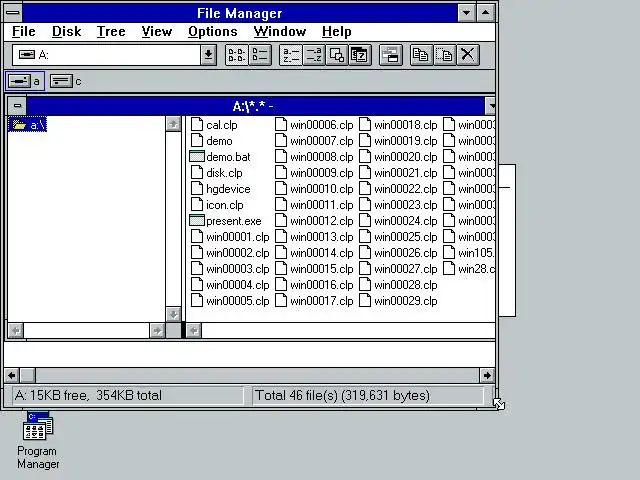Click the copy files toolbar icon
This screenshot has width=640, height=480.
tap(421, 55)
